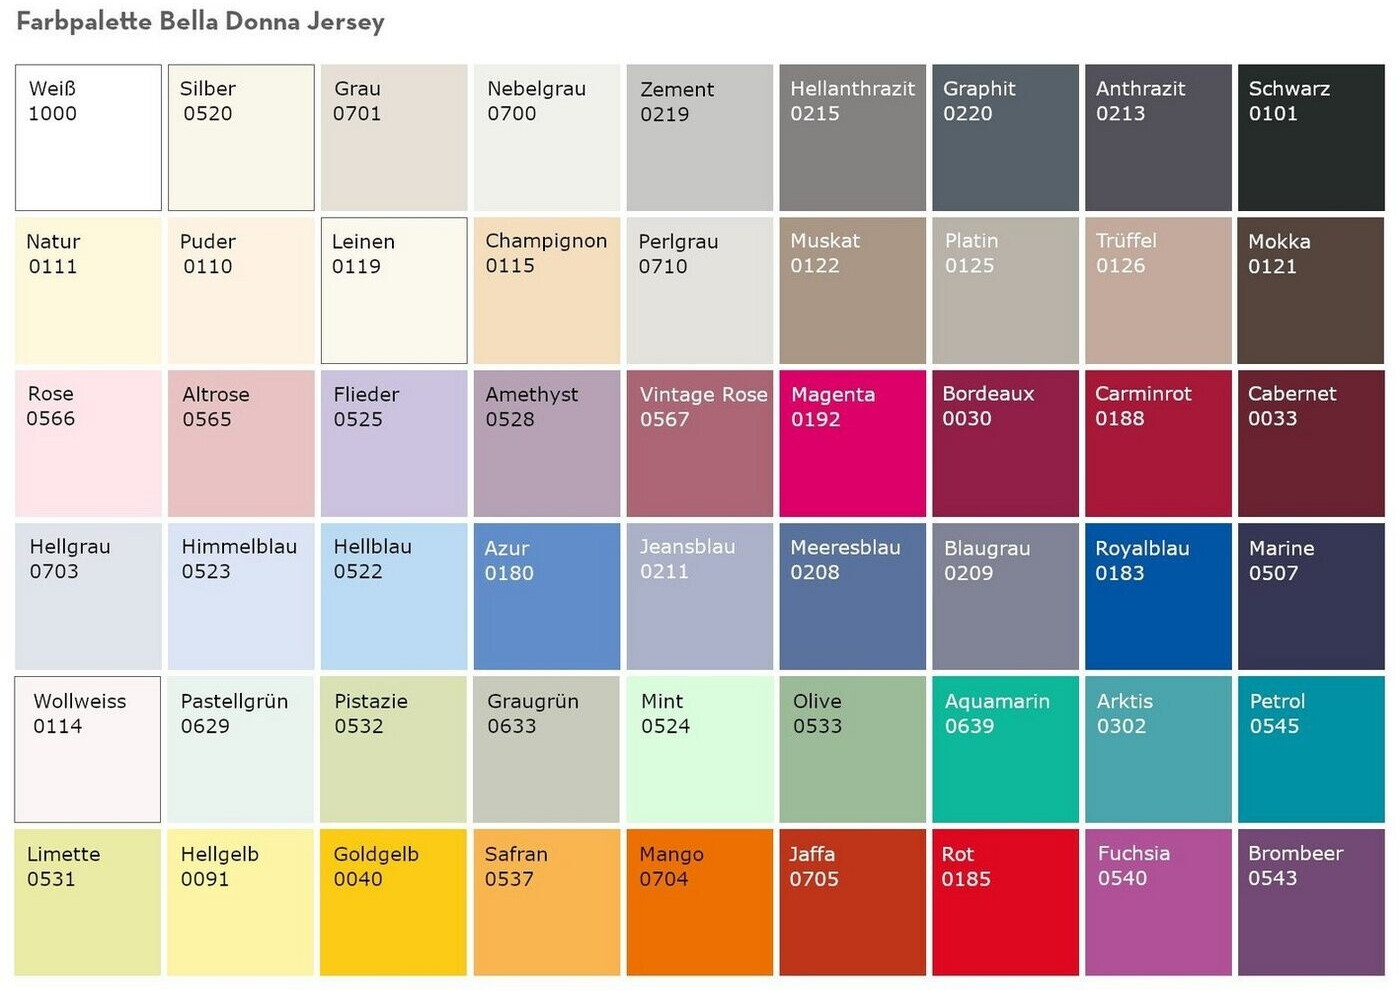Screen dimensions: 1400x990
Task: Choose the Graphit 0220 swatch
Action: [1005, 138]
